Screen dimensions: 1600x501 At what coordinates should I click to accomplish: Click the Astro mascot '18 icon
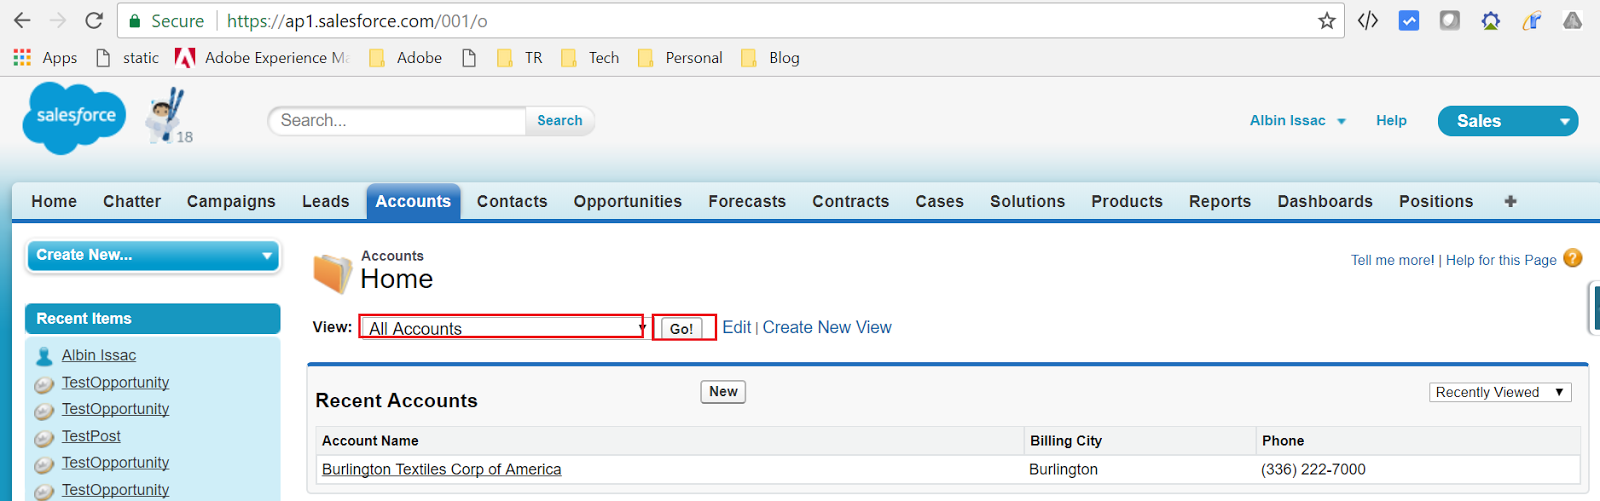169,116
